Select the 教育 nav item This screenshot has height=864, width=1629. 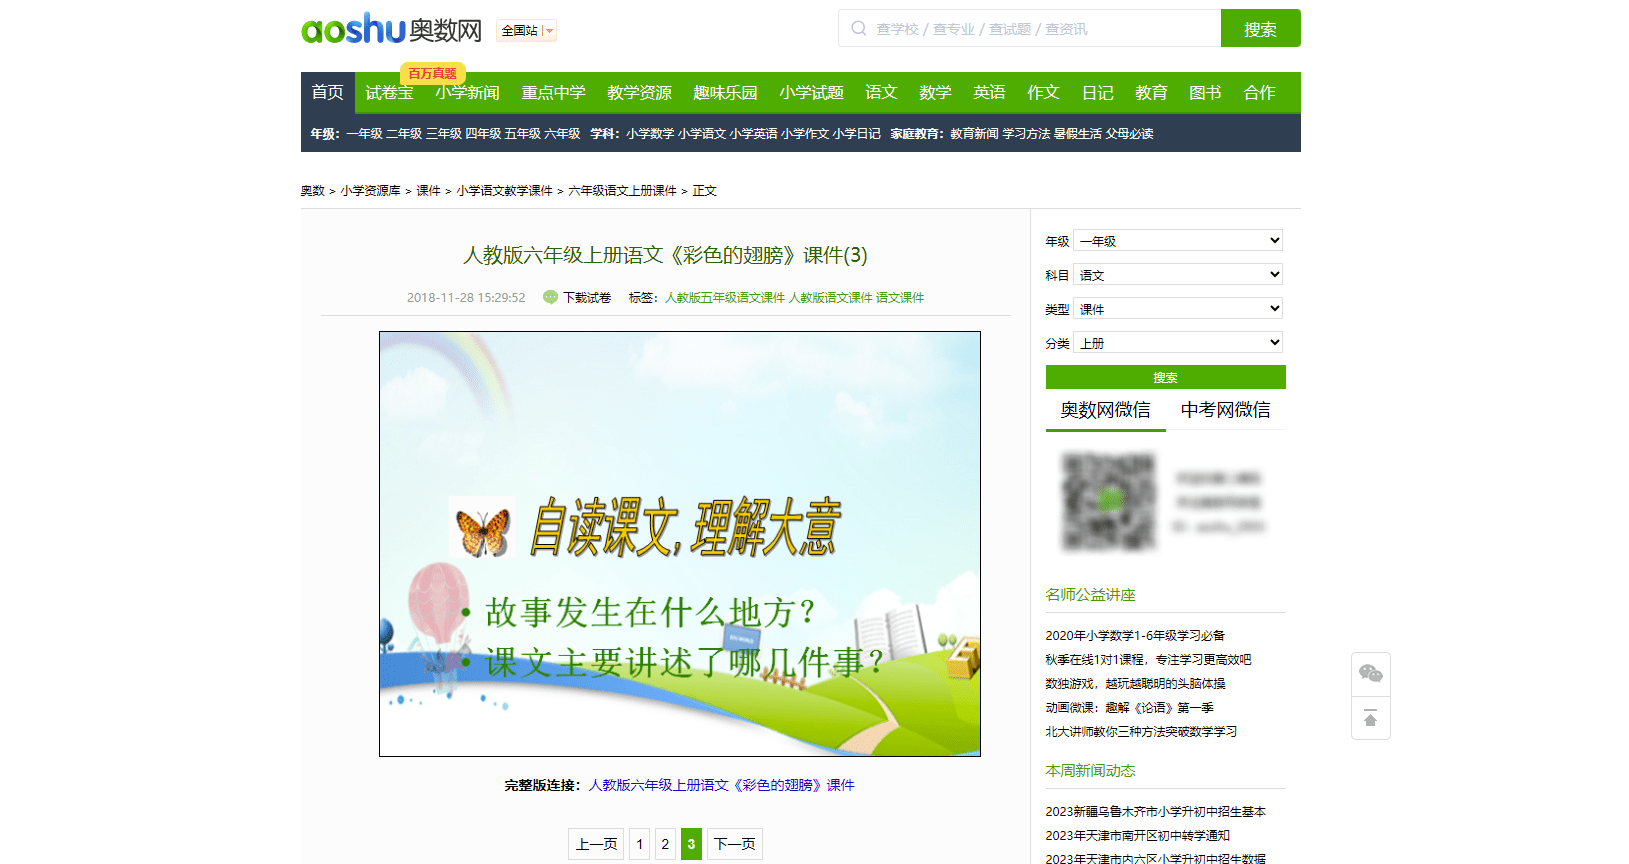1151,92
